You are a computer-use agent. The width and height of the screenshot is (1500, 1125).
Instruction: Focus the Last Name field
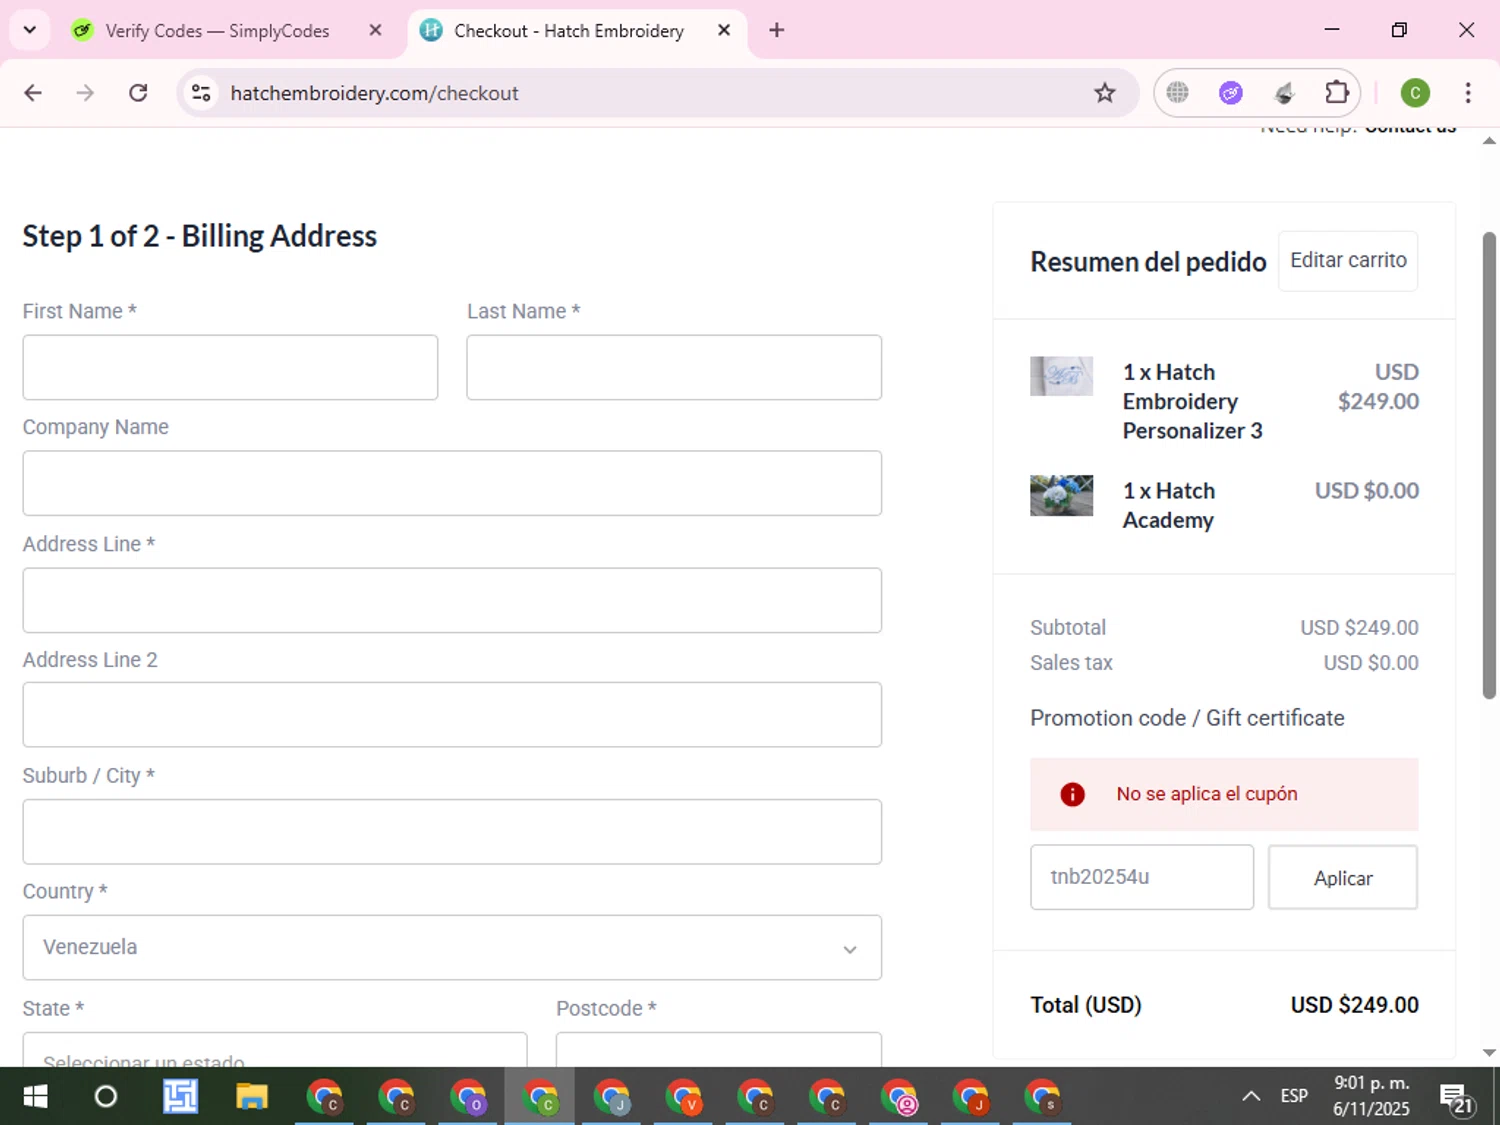click(674, 367)
